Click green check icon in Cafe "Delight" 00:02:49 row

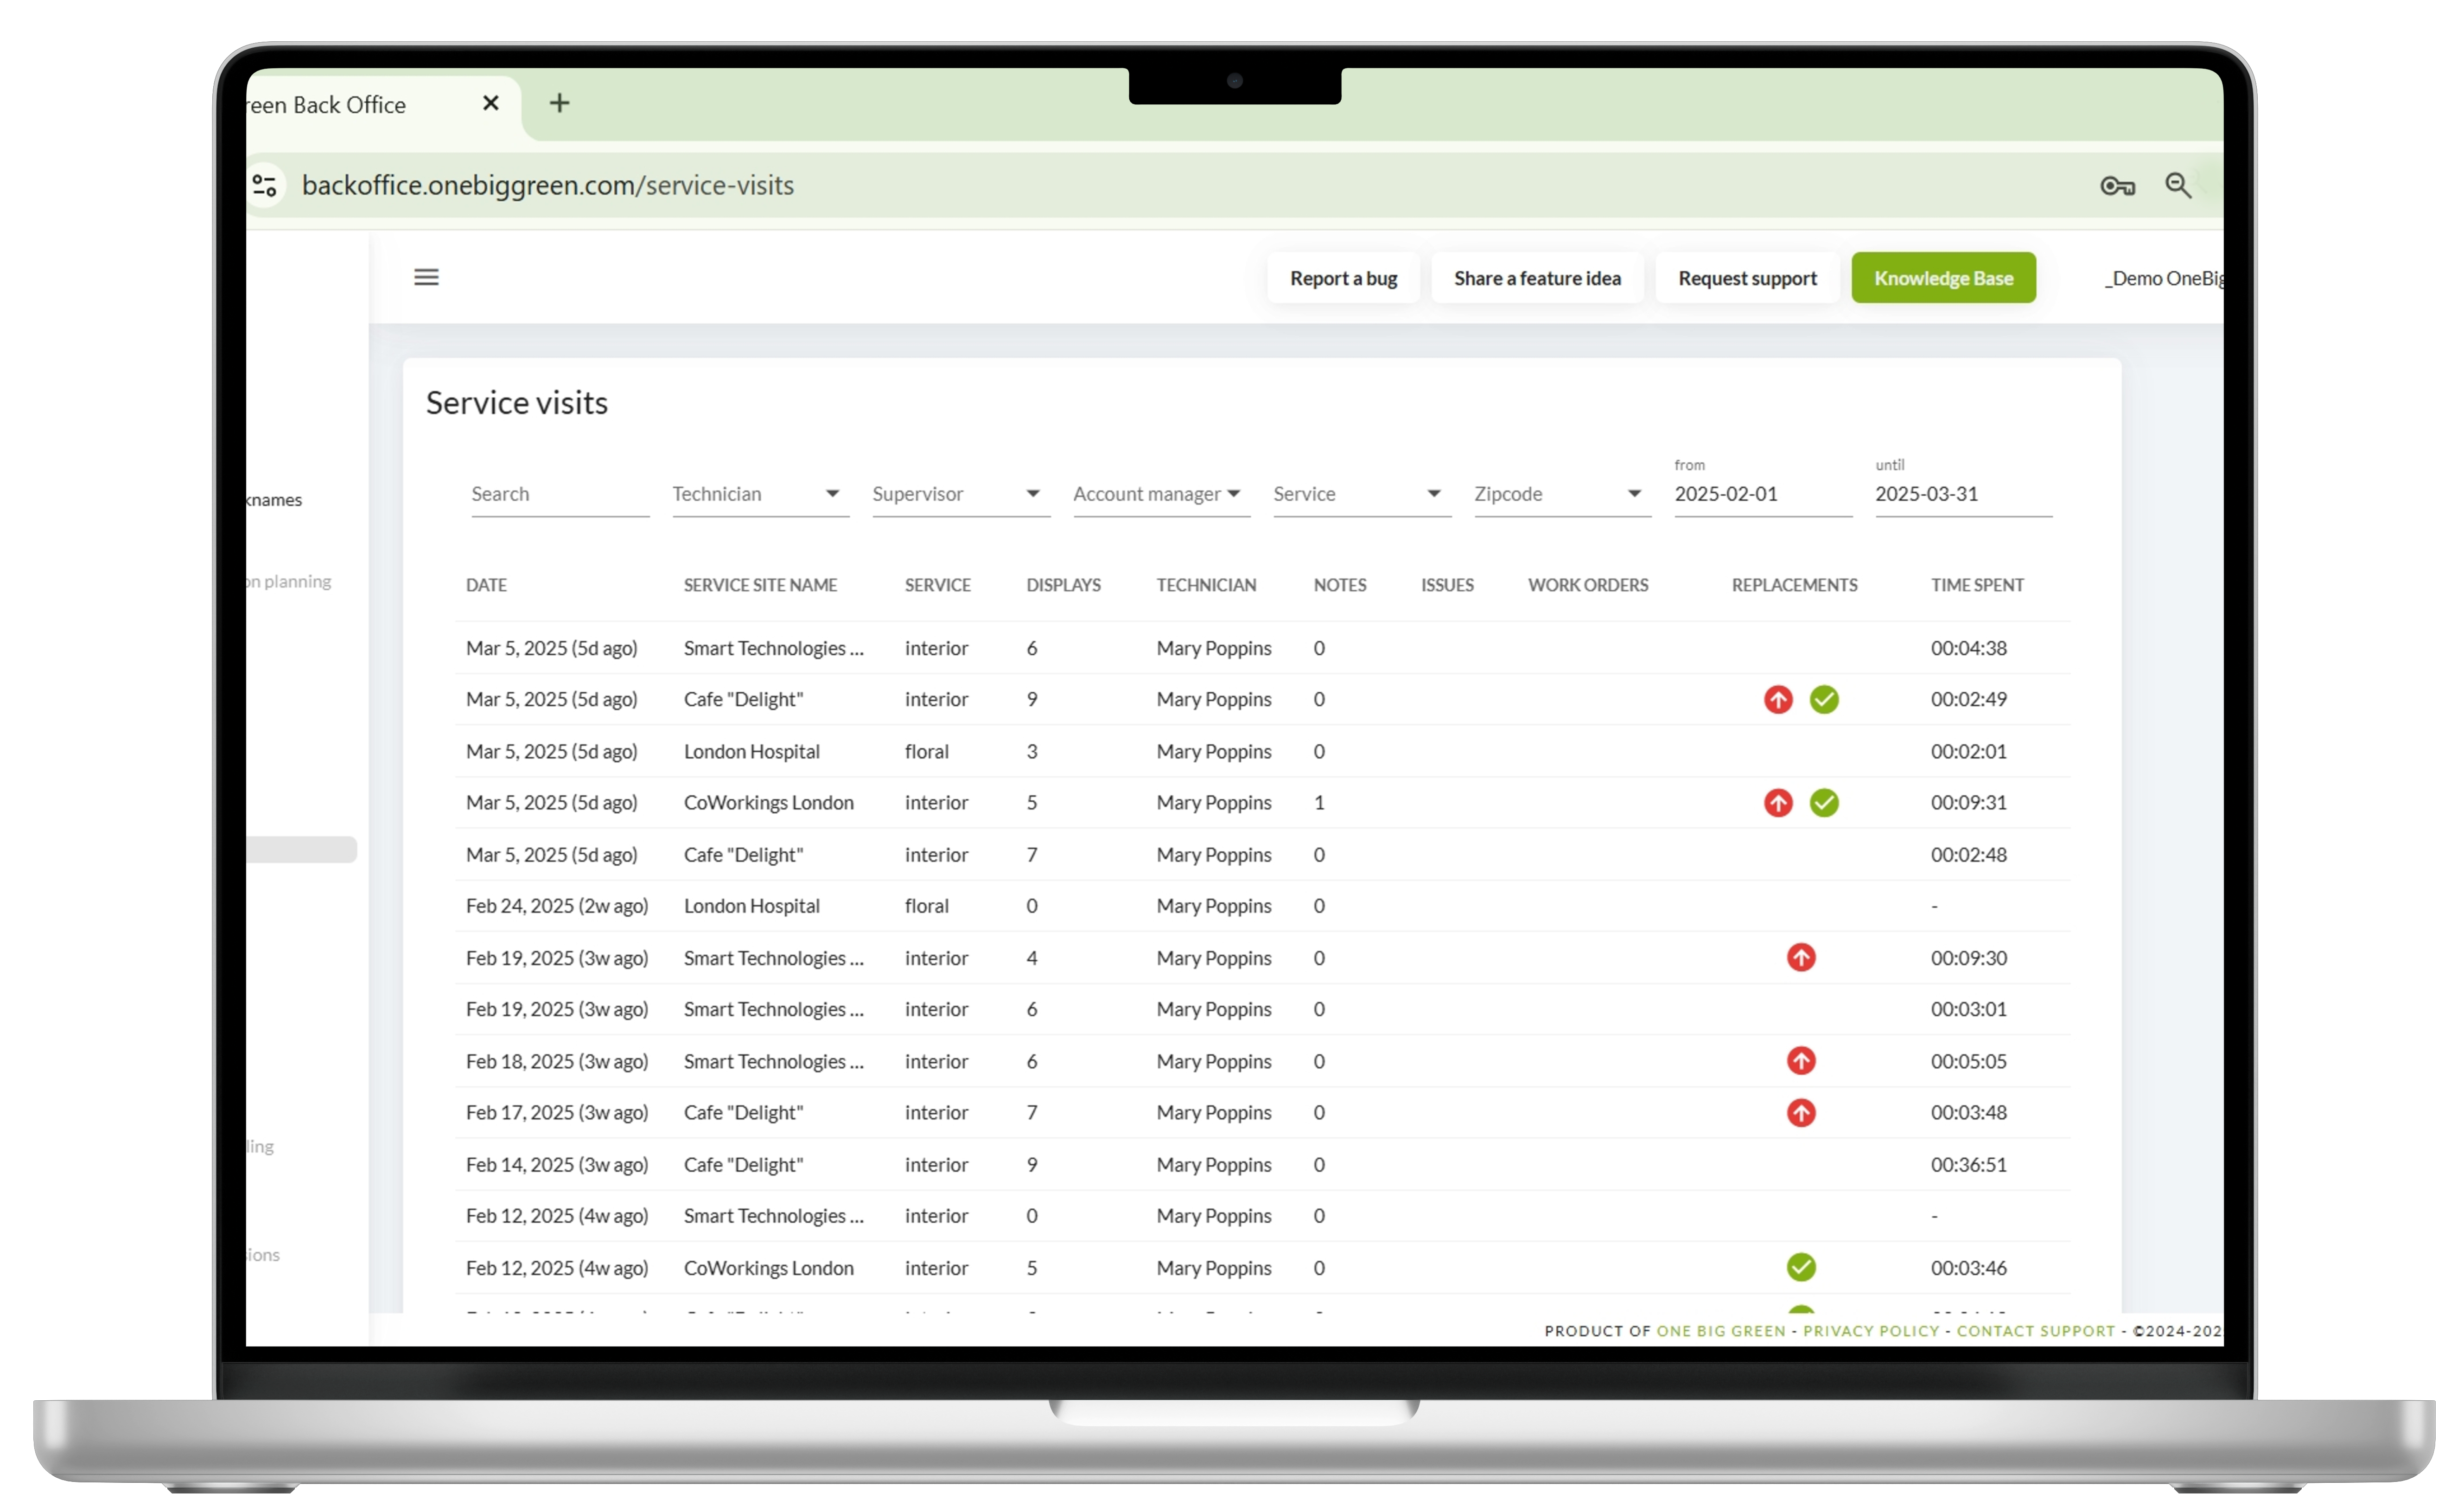1824,699
